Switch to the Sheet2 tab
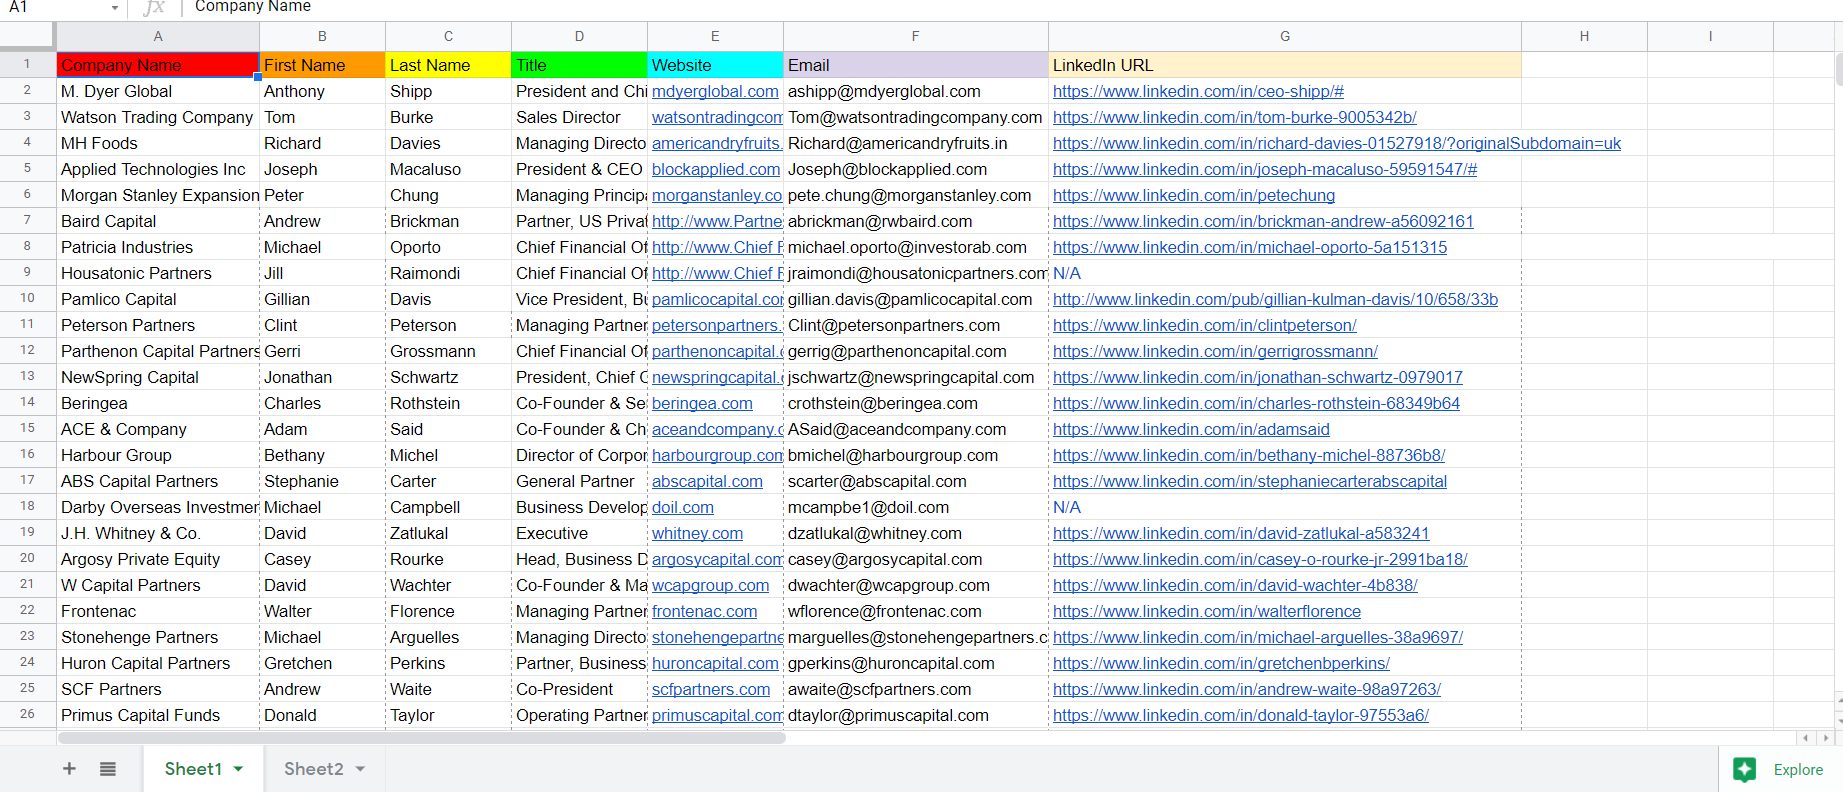 point(313,769)
